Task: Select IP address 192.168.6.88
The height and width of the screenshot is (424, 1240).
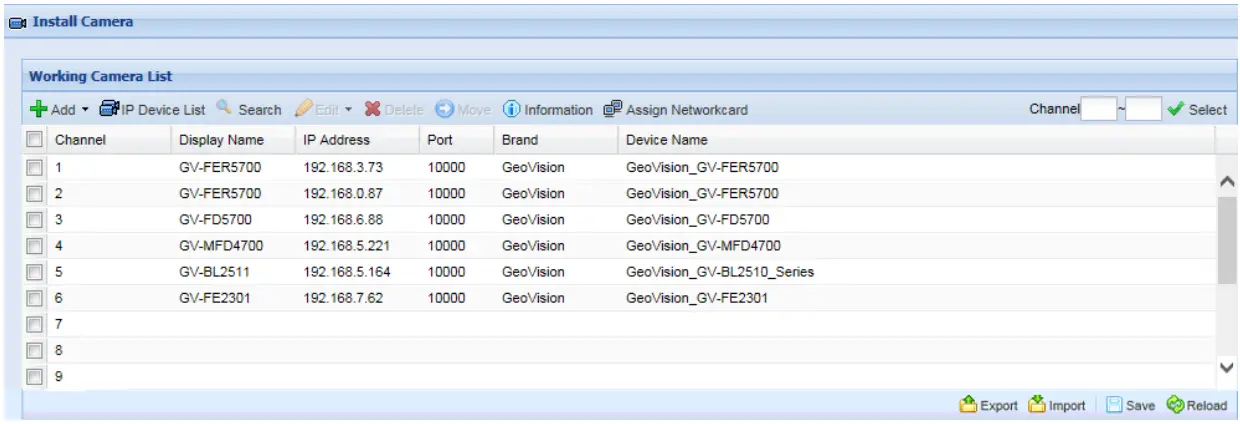Action: tap(341, 219)
